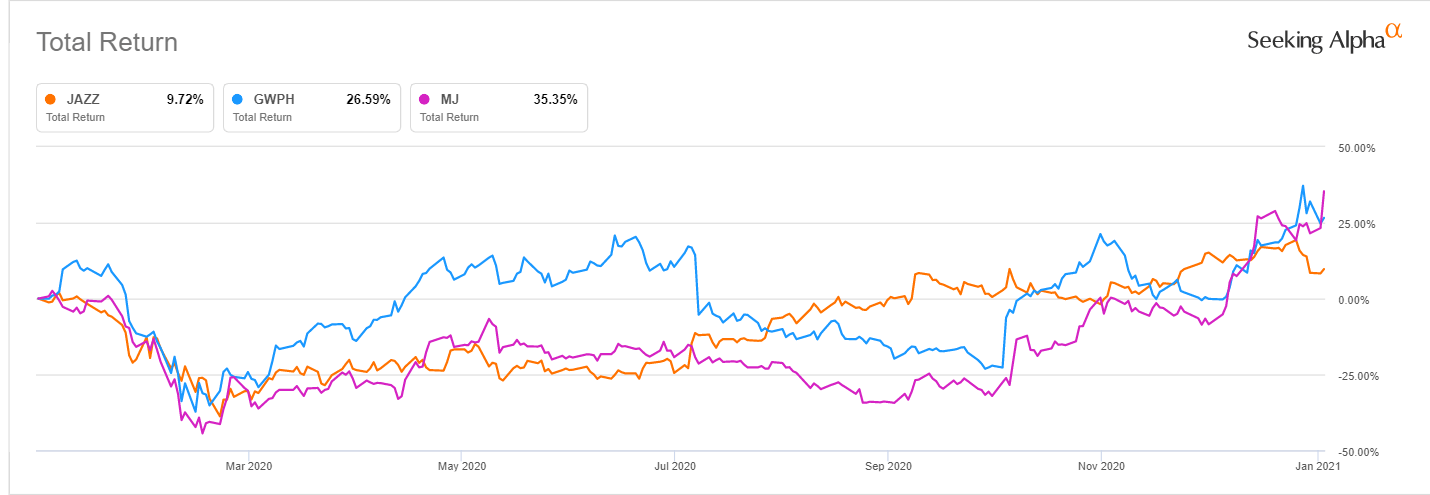1430x495 pixels.
Task: Click the orange alpha symbol in logo
Action: tap(1394, 32)
